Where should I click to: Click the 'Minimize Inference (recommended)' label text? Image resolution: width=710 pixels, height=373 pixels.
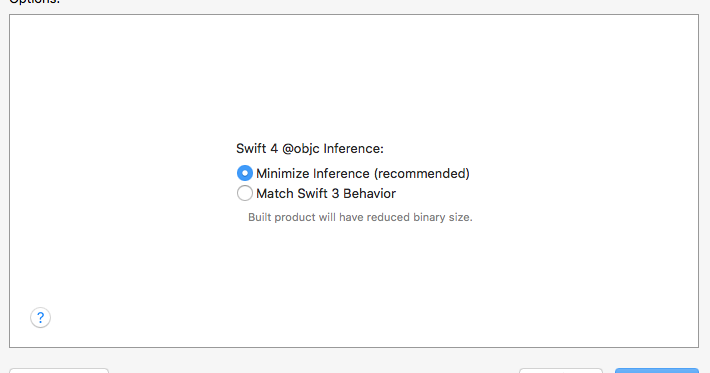pyautogui.click(x=363, y=173)
